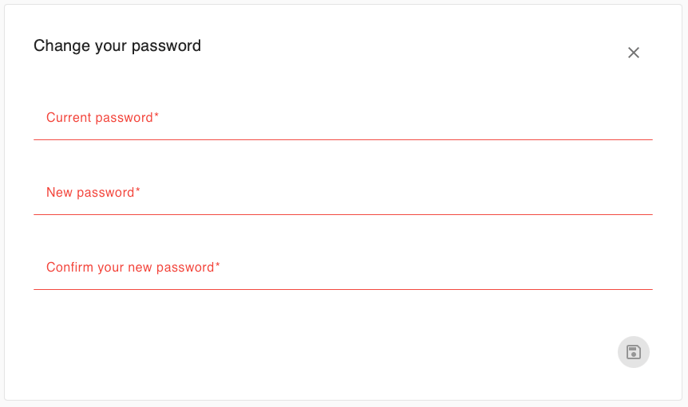Click the save icon button
688x407 pixels.
(x=633, y=352)
